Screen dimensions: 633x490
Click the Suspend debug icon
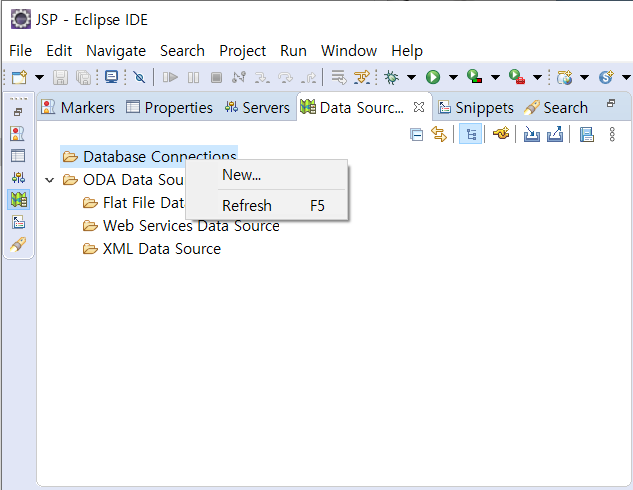pyautogui.click(x=193, y=77)
